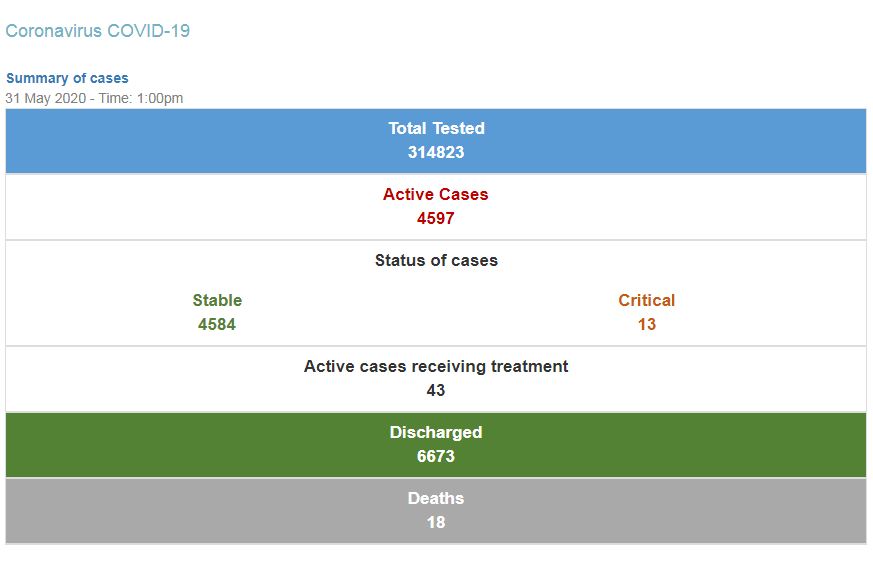The width and height of the screenshot is (873, 573).
Task: Click the orange Critical label
Action: click(646, 300)
